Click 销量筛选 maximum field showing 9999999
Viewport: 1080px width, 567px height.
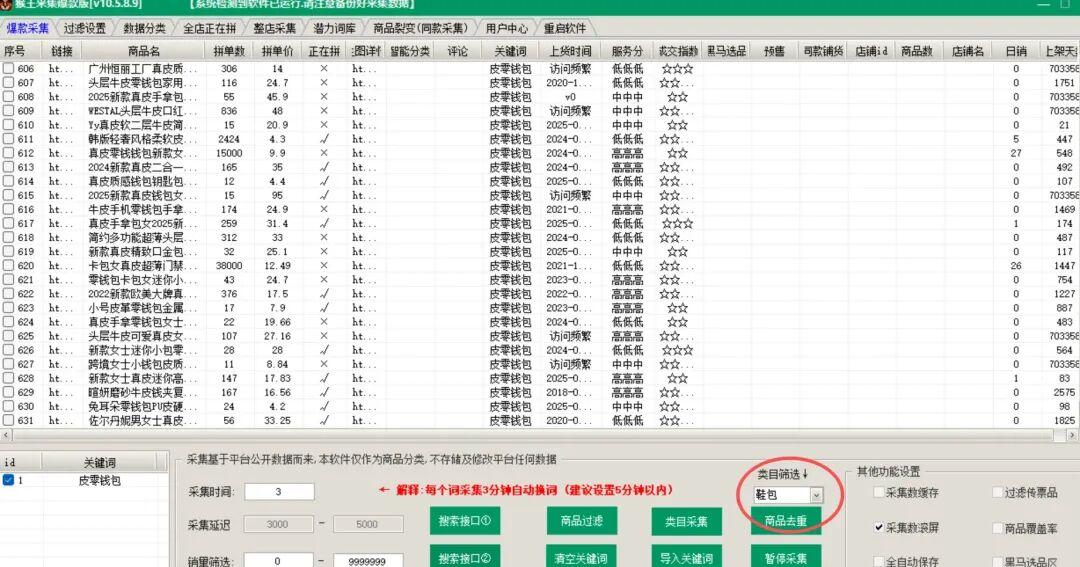click(367, 561)
